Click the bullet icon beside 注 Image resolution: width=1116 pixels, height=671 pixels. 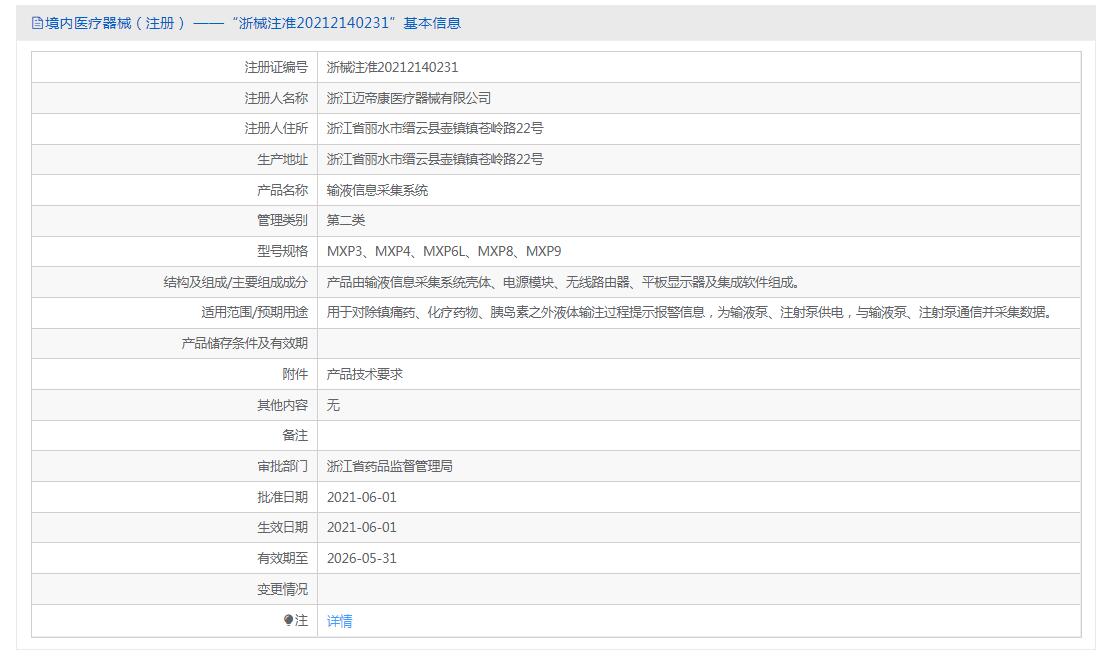click(x=288, y=620)
